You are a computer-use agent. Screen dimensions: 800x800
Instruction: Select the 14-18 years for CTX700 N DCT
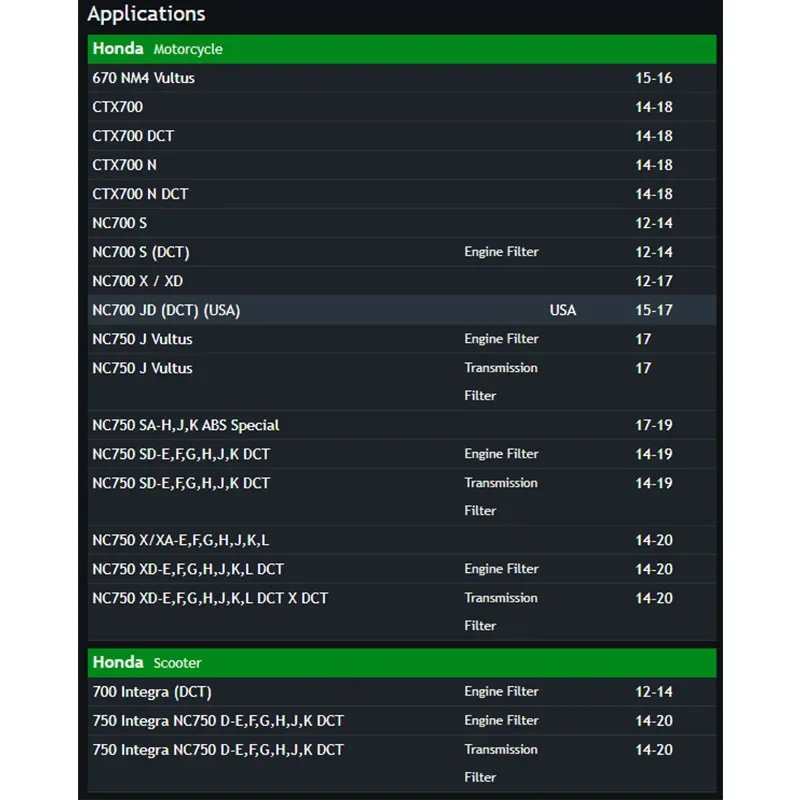(654, 194)
